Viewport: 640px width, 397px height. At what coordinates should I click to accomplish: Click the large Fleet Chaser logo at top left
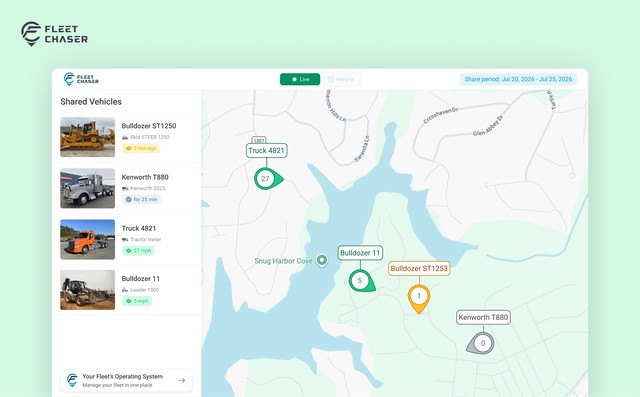coord(54,34)
